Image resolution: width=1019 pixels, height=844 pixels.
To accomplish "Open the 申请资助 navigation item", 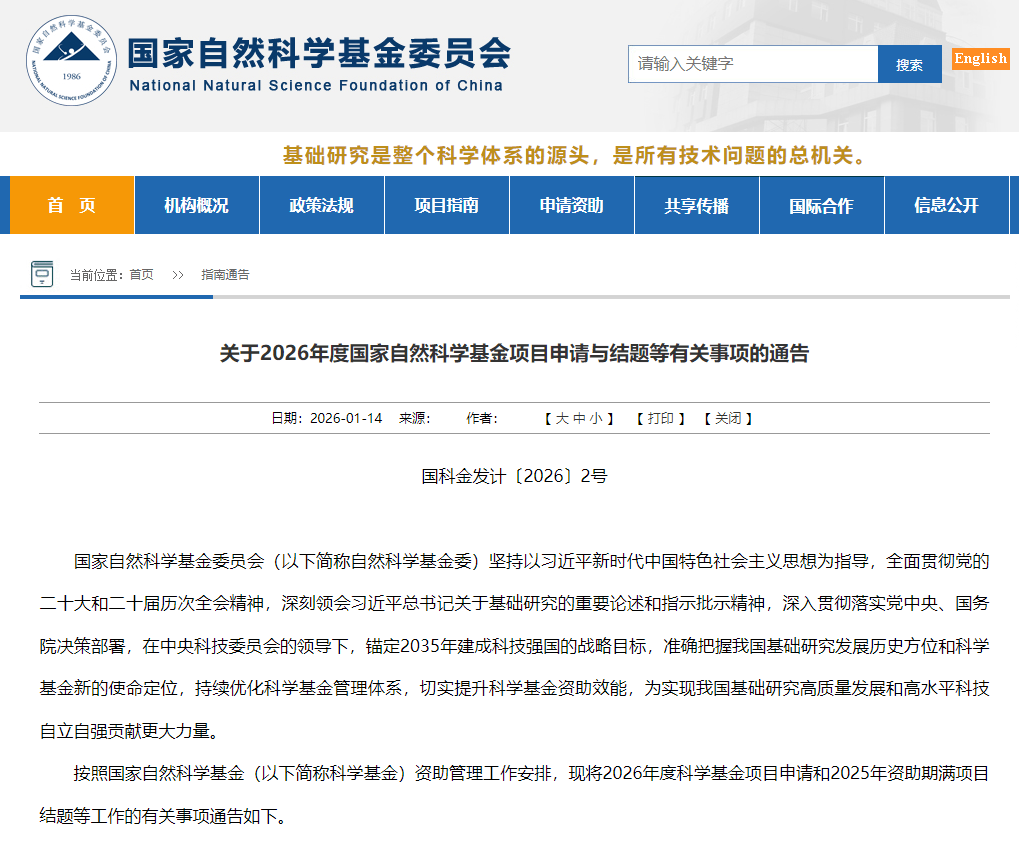I will (572, 205).
